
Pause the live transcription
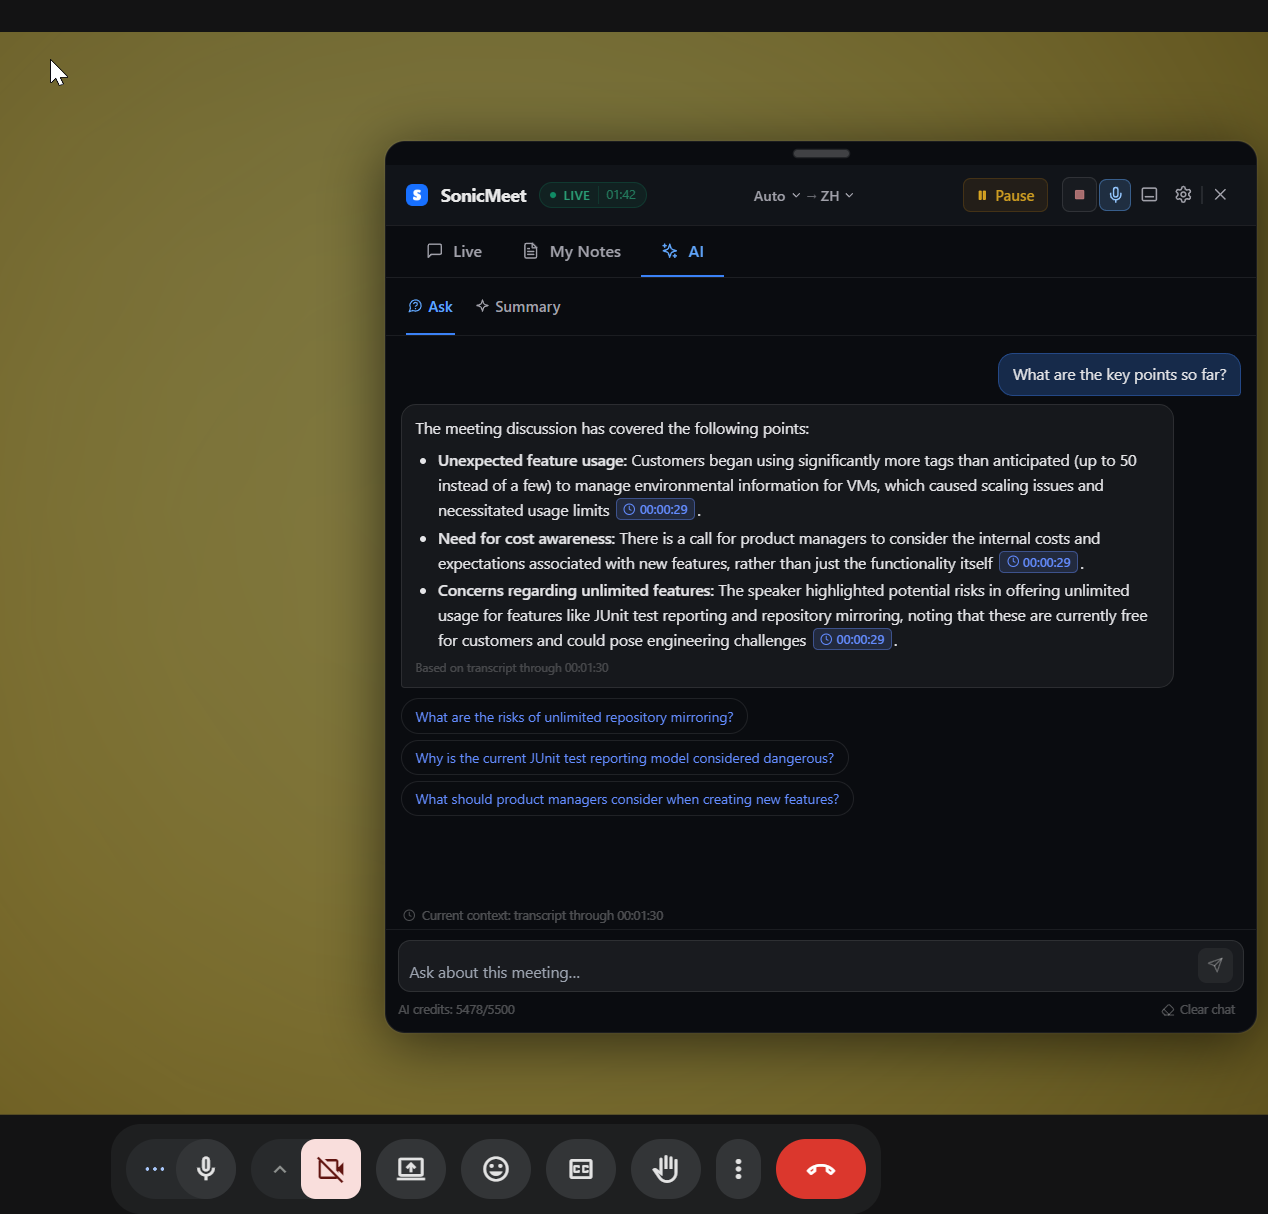[1005, 195]
